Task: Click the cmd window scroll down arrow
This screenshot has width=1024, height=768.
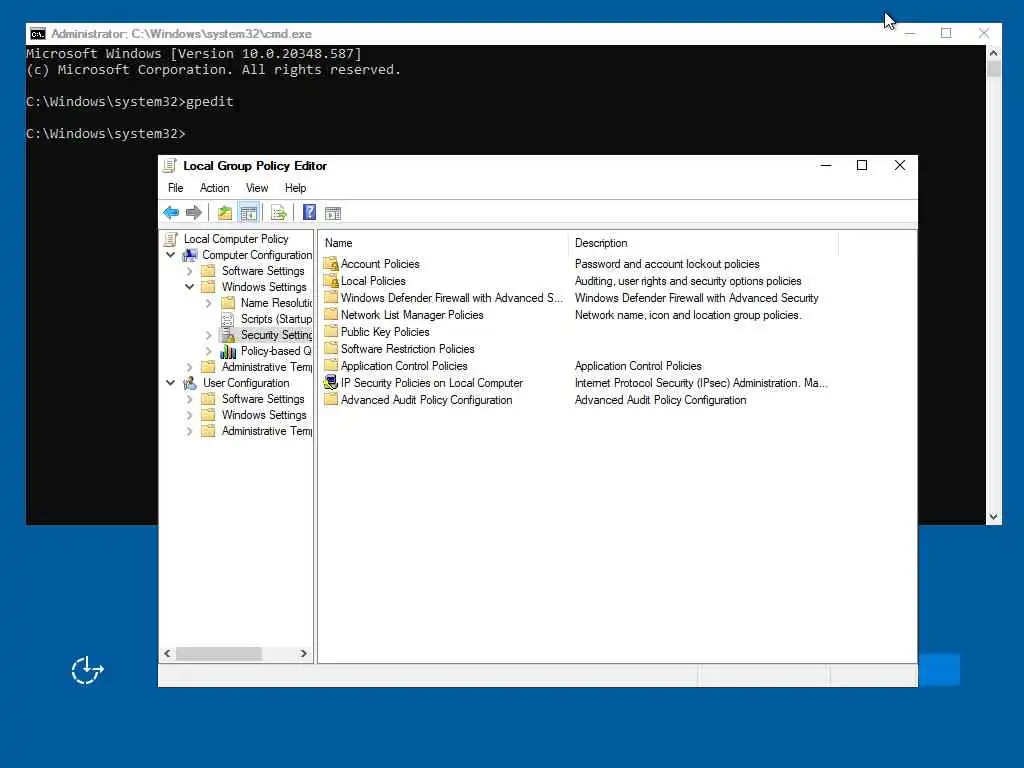Action: pos(993,517)
